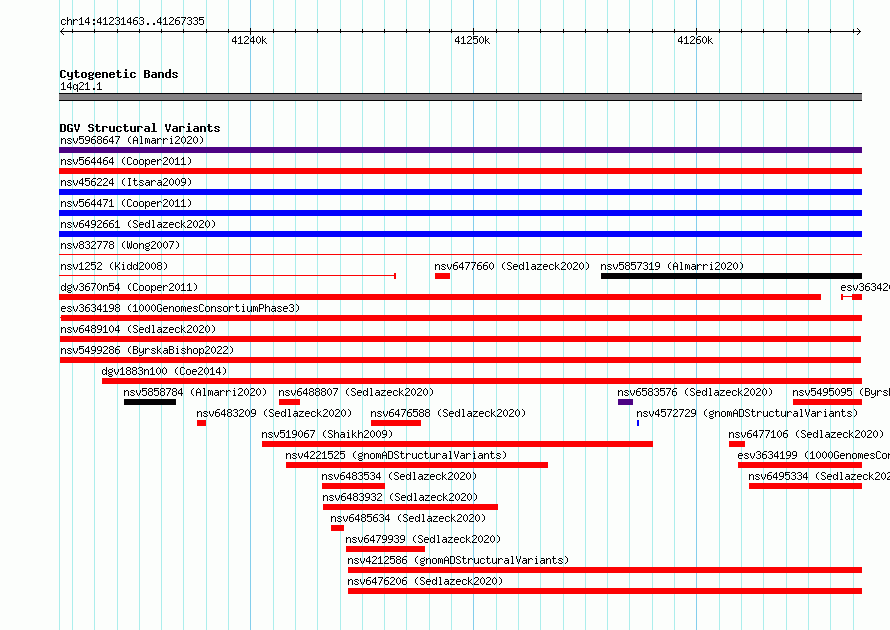The height and width of the screenshot is (630, 890).
Task: Click the dgv1883n100 (Coe2014) label
Action: coord(164,371)
